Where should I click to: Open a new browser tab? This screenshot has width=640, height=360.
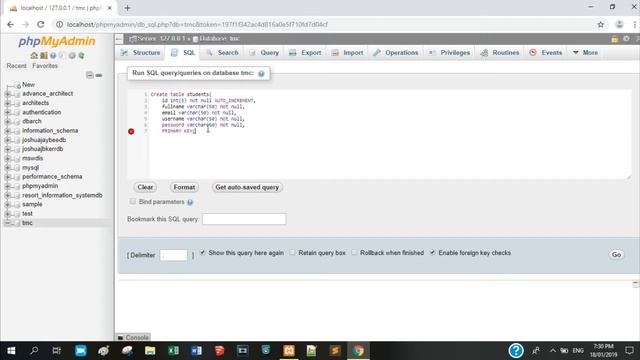[127, 8]
